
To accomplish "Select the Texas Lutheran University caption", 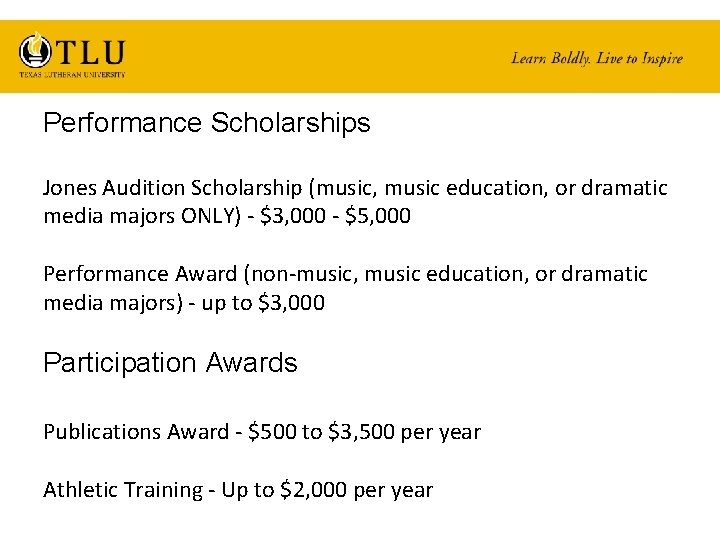I will (x=72, y=74).
